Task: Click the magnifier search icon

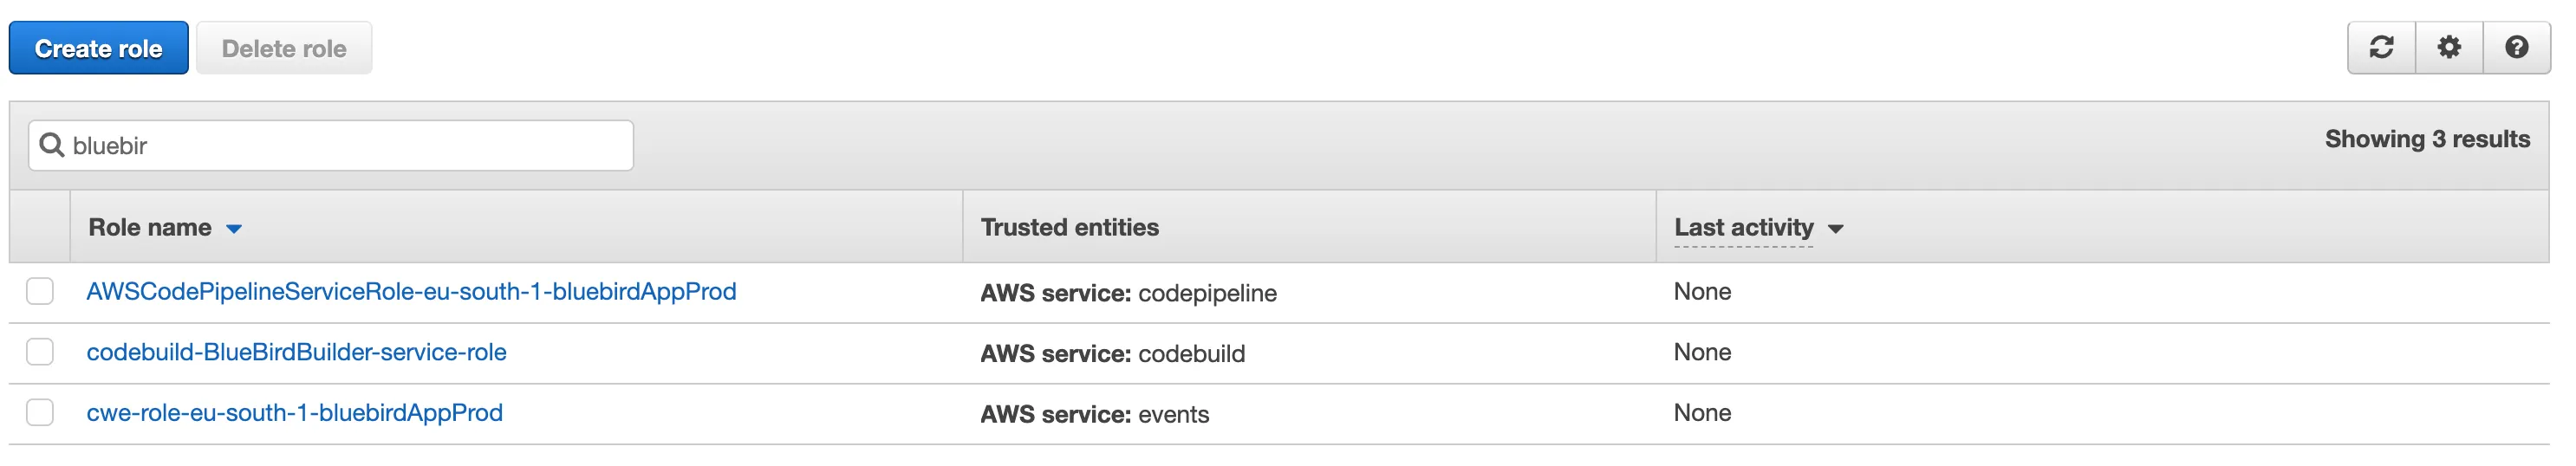Action: 51,146
